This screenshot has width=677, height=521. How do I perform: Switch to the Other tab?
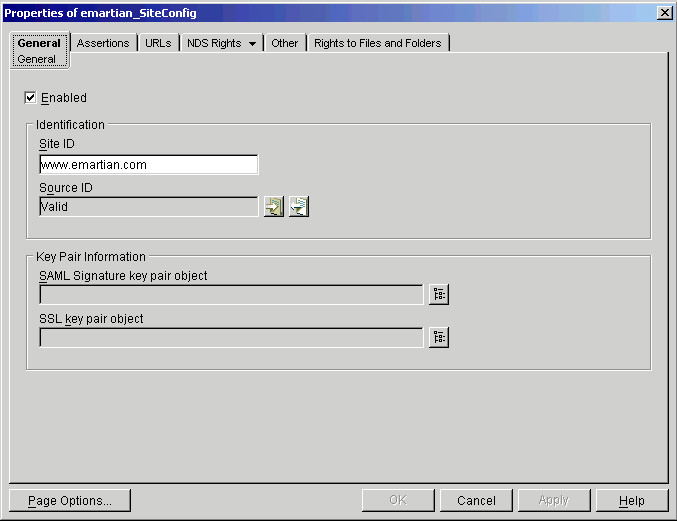(285, 43)
